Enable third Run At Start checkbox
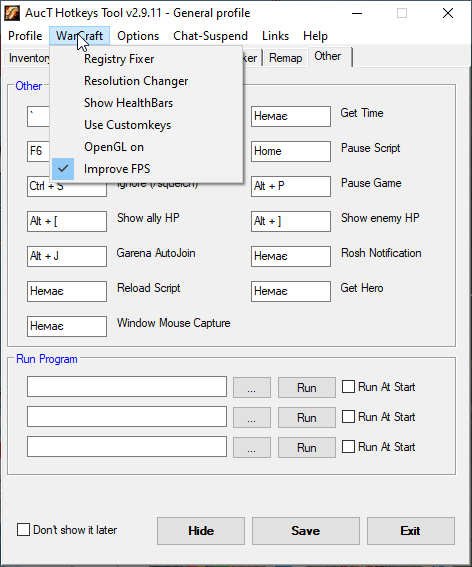The width and height of the screenshot is (472, 567). [348, 447]
